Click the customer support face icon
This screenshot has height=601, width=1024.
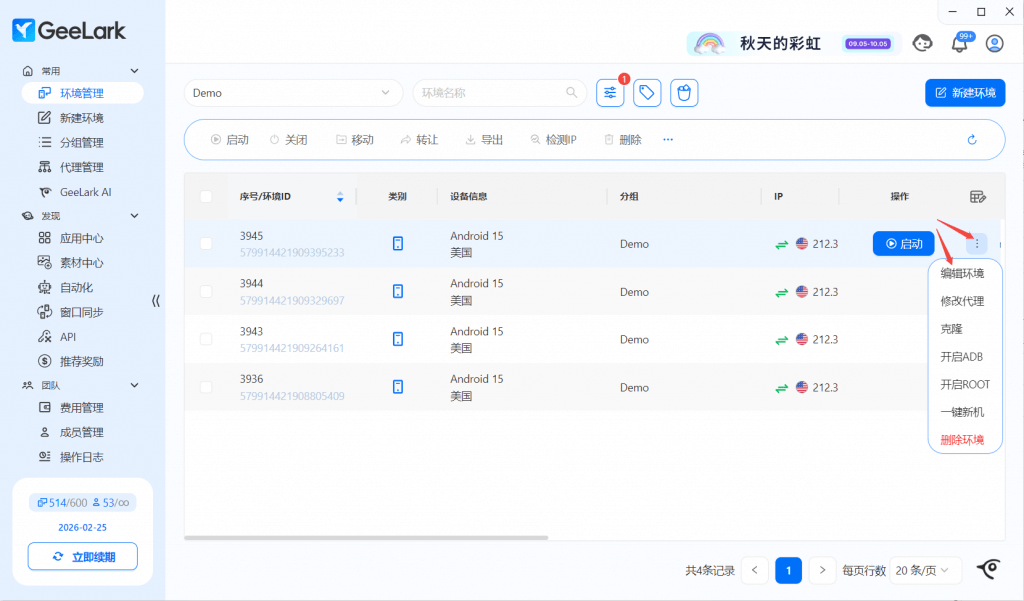923,43
